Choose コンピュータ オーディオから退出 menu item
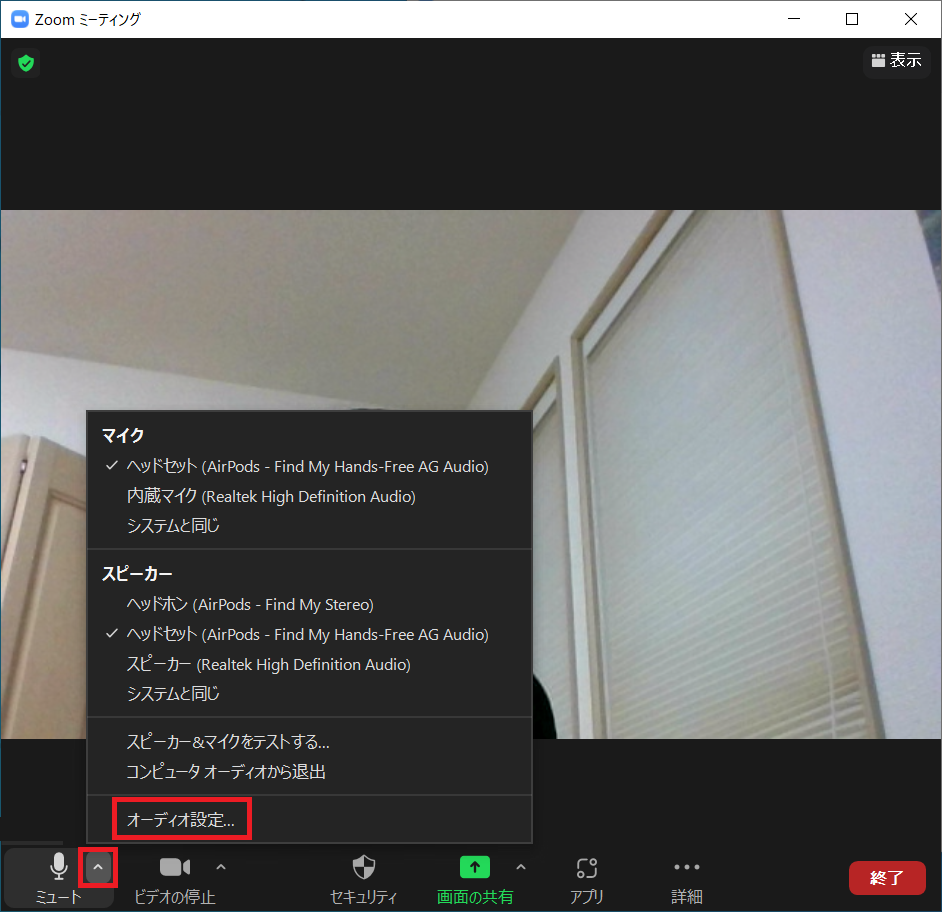 click(x=309, y=772)
